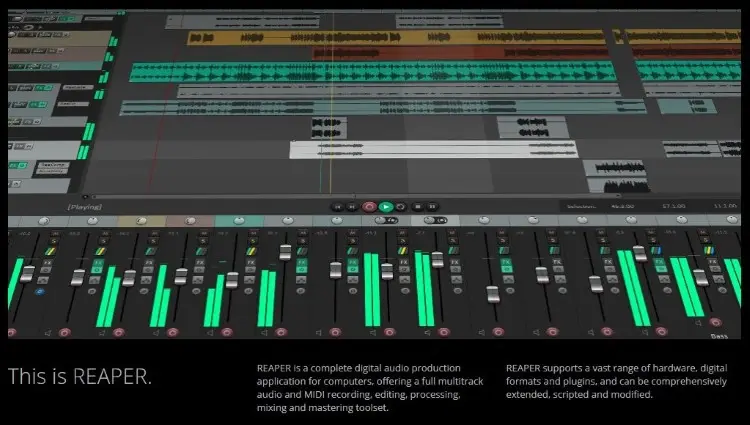Select the 'This is REAPER.' heading text
This screenshot has height=425, width=750.
click(80, 376)
